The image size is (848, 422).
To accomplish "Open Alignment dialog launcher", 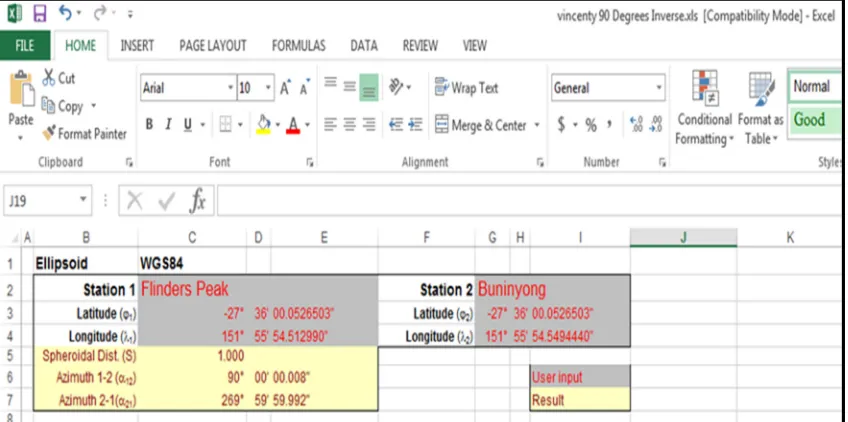I will pyautogui.click(x=539, y=162).
